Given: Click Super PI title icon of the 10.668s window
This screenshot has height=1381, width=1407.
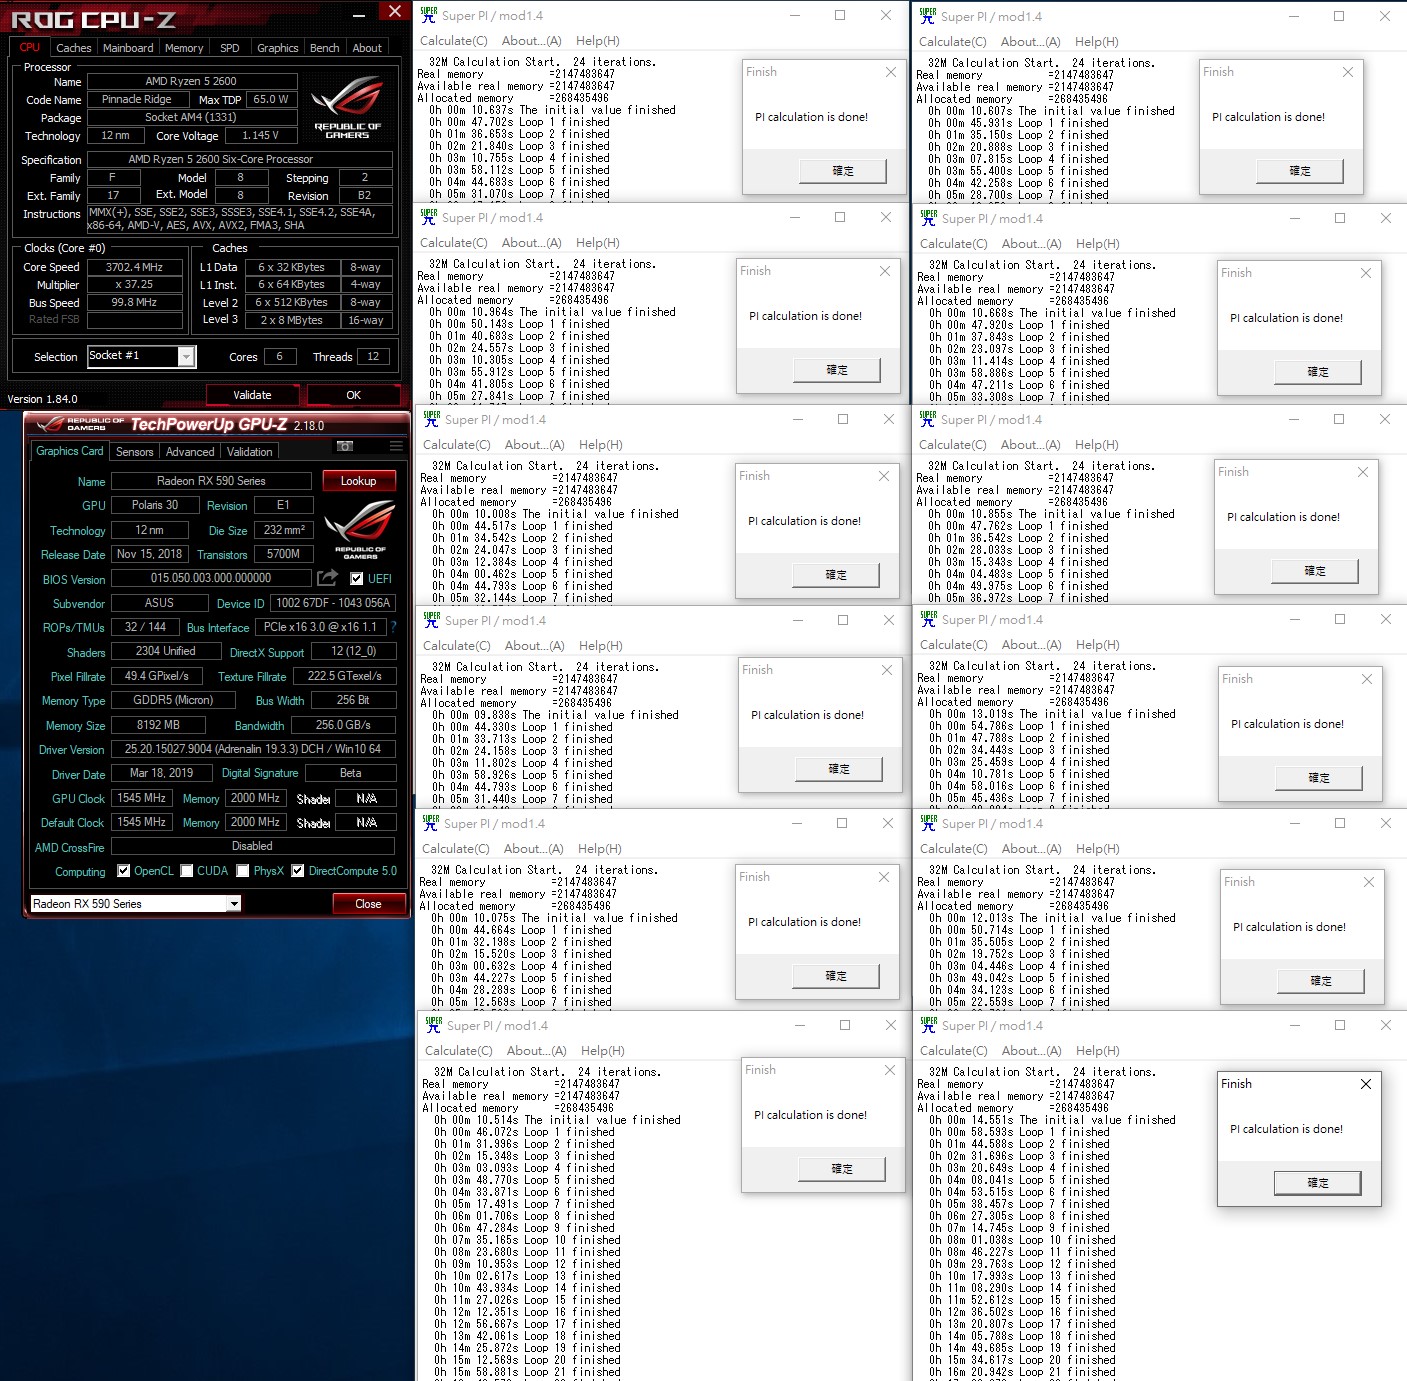Looking at the screenshot, I should [x=928, y=218].
